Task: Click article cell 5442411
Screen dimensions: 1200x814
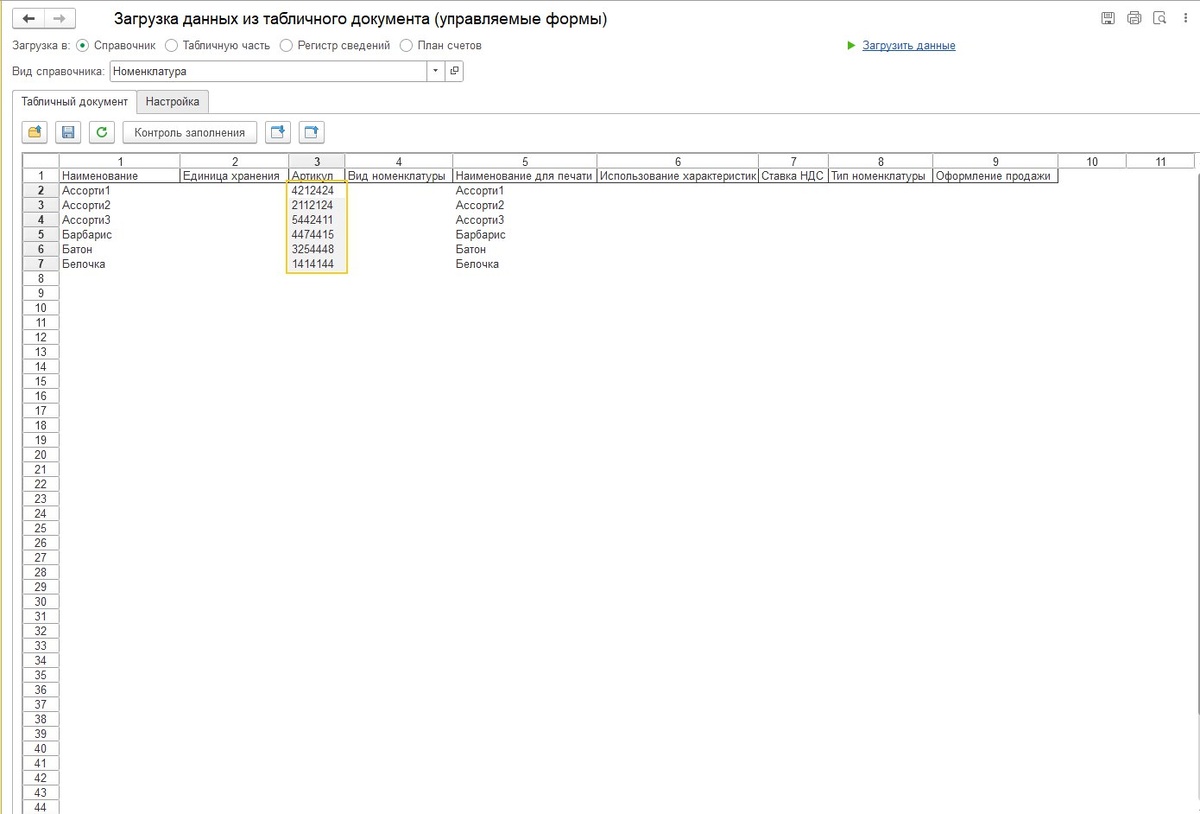Action: [x=317, y=220]
